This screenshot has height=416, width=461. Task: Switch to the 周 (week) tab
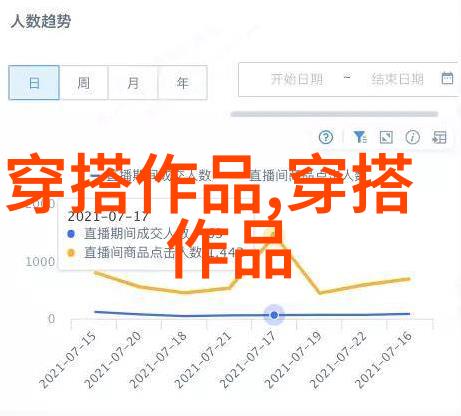[84, 83]
